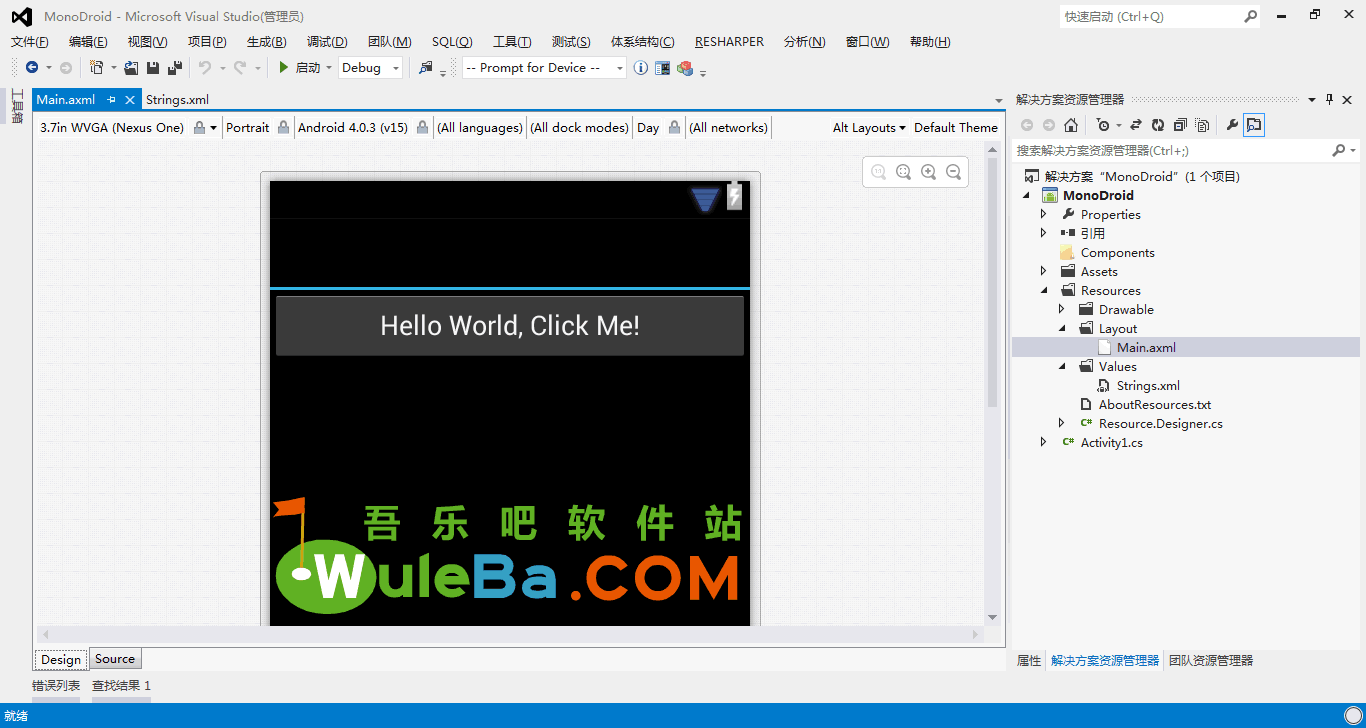The height and width of the screenshot is (728, 1366).
Task: Select Strings.xml in Solution Explorer
Action: 1148,385
